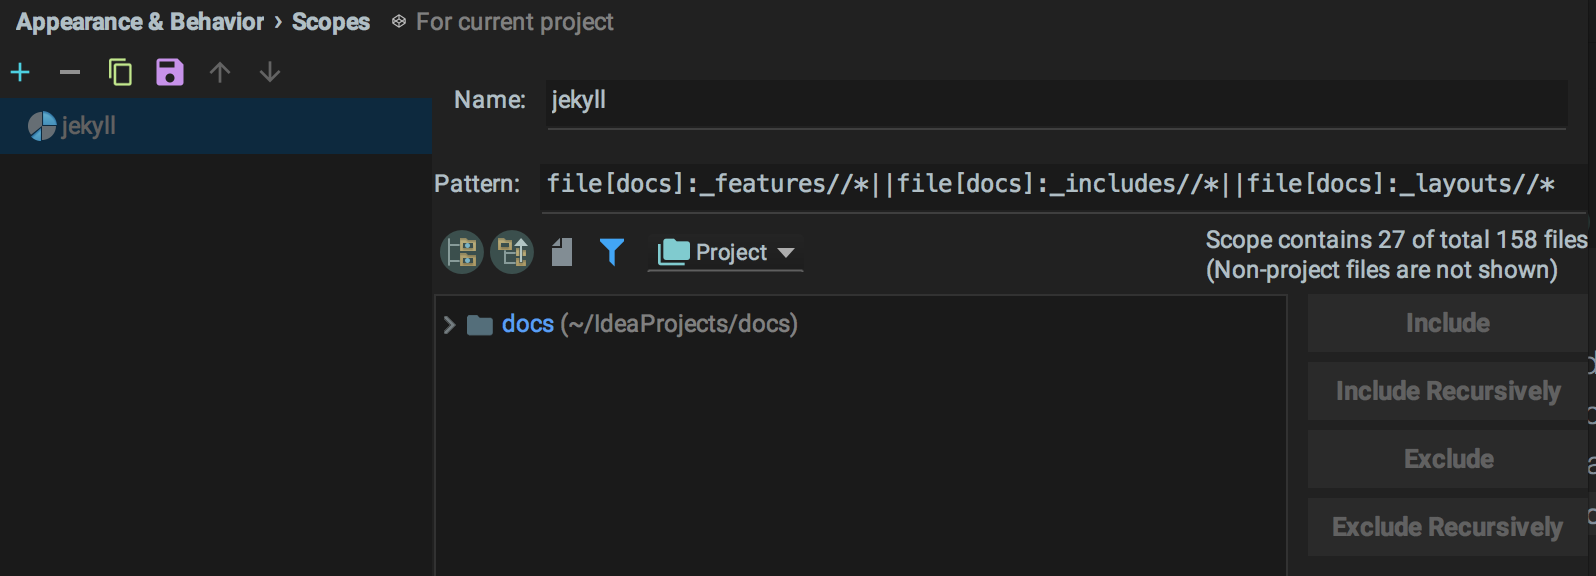Open the Project scope type dropdown
Screen dimensions: 1596x576
(x=726, y=252)
